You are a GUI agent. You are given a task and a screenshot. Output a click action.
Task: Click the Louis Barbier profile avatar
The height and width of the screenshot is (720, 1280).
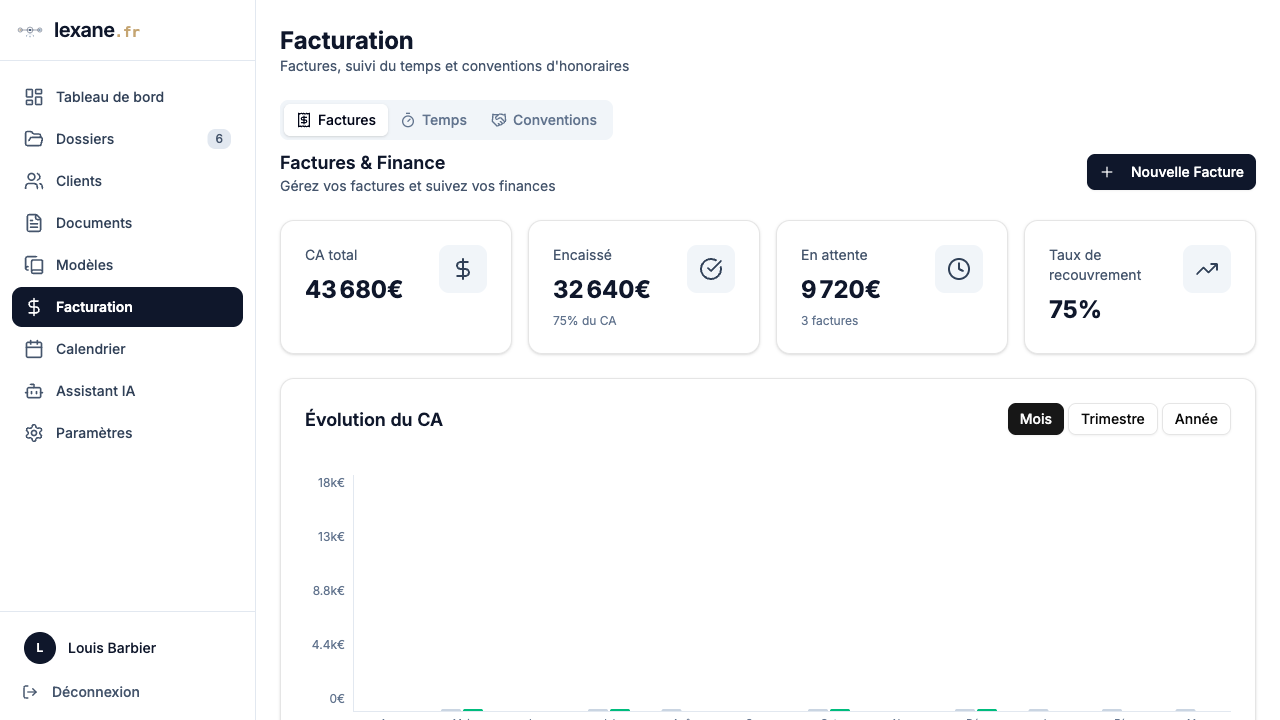[39, 647]
